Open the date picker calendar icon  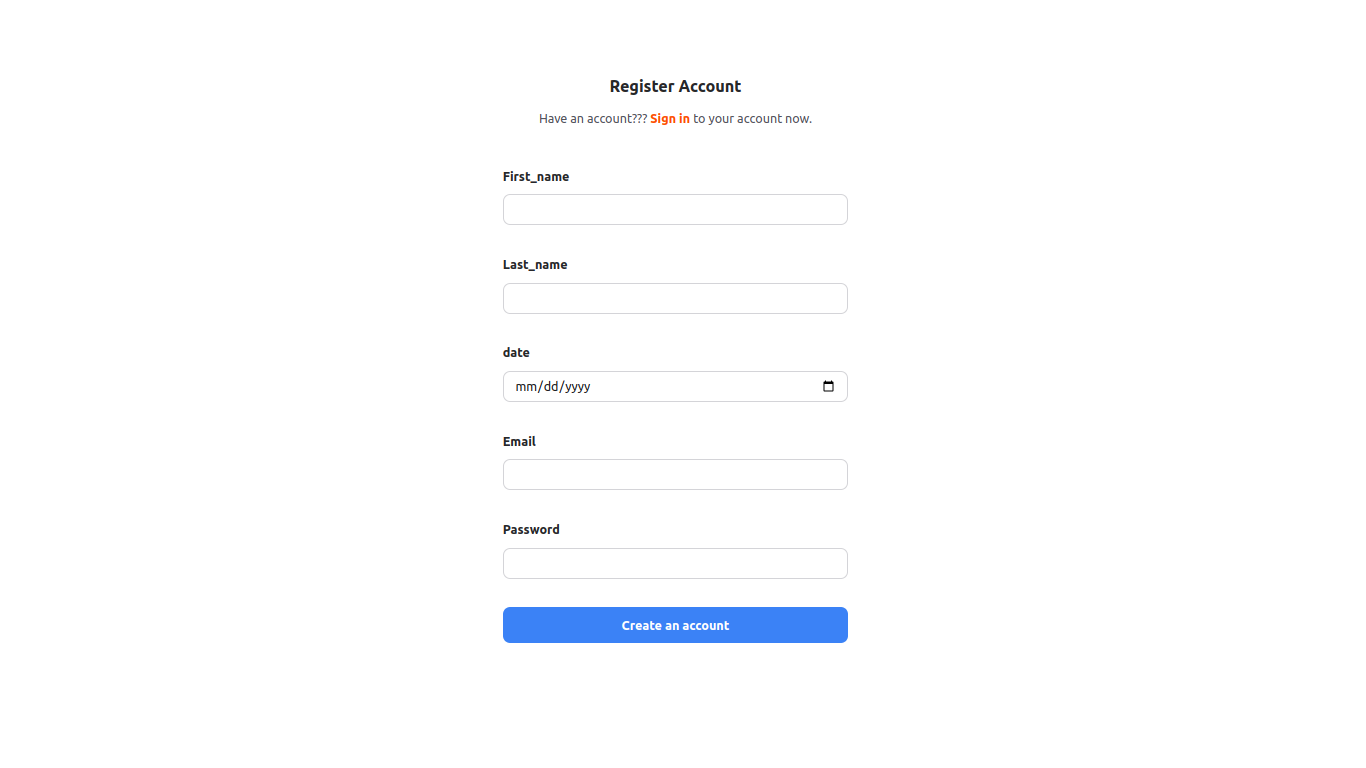[828, 387]
